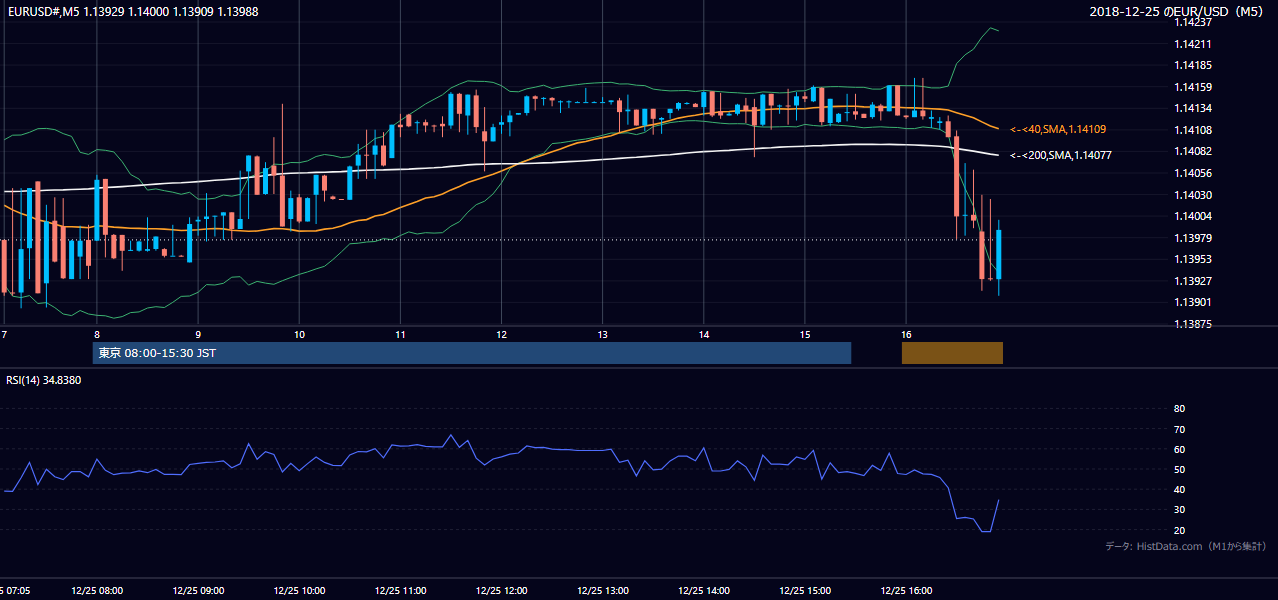Select the '12/25 13:00' time axis label

pyautogui.click(x=602, y=590)
